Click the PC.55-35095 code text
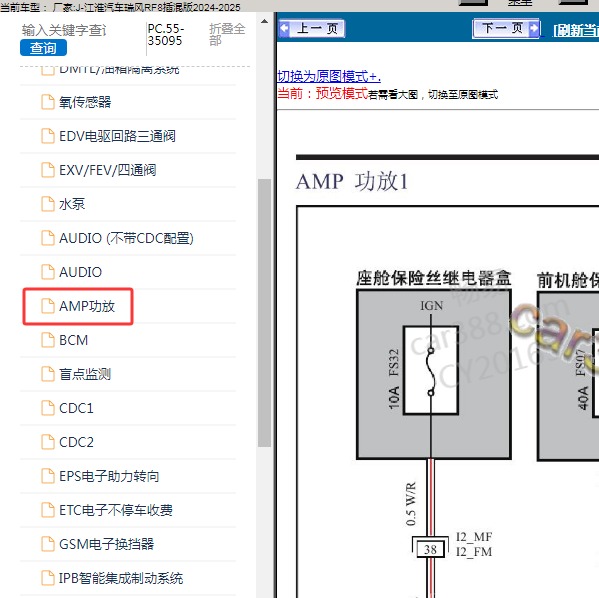Viewport: 599px width, 598px height. [166, 34]
